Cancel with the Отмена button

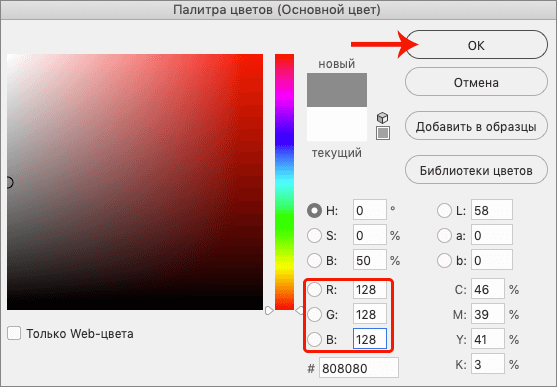click(476, 82)
